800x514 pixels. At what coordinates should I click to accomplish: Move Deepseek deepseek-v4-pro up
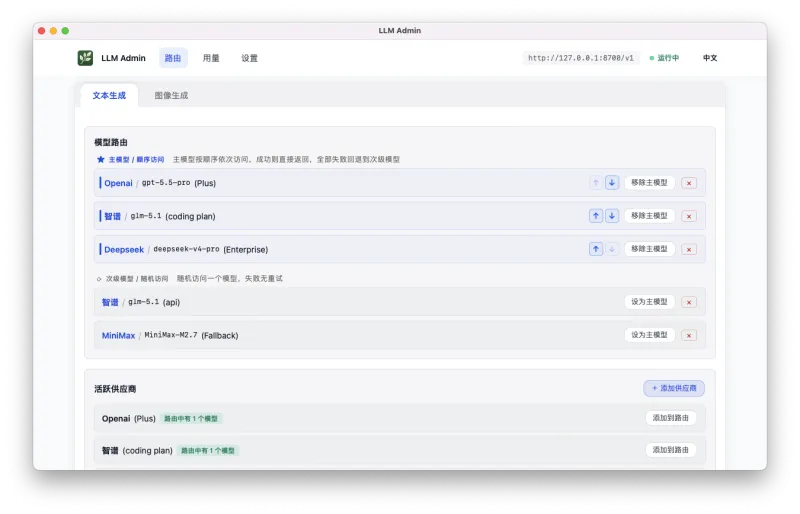click(595, 249)
